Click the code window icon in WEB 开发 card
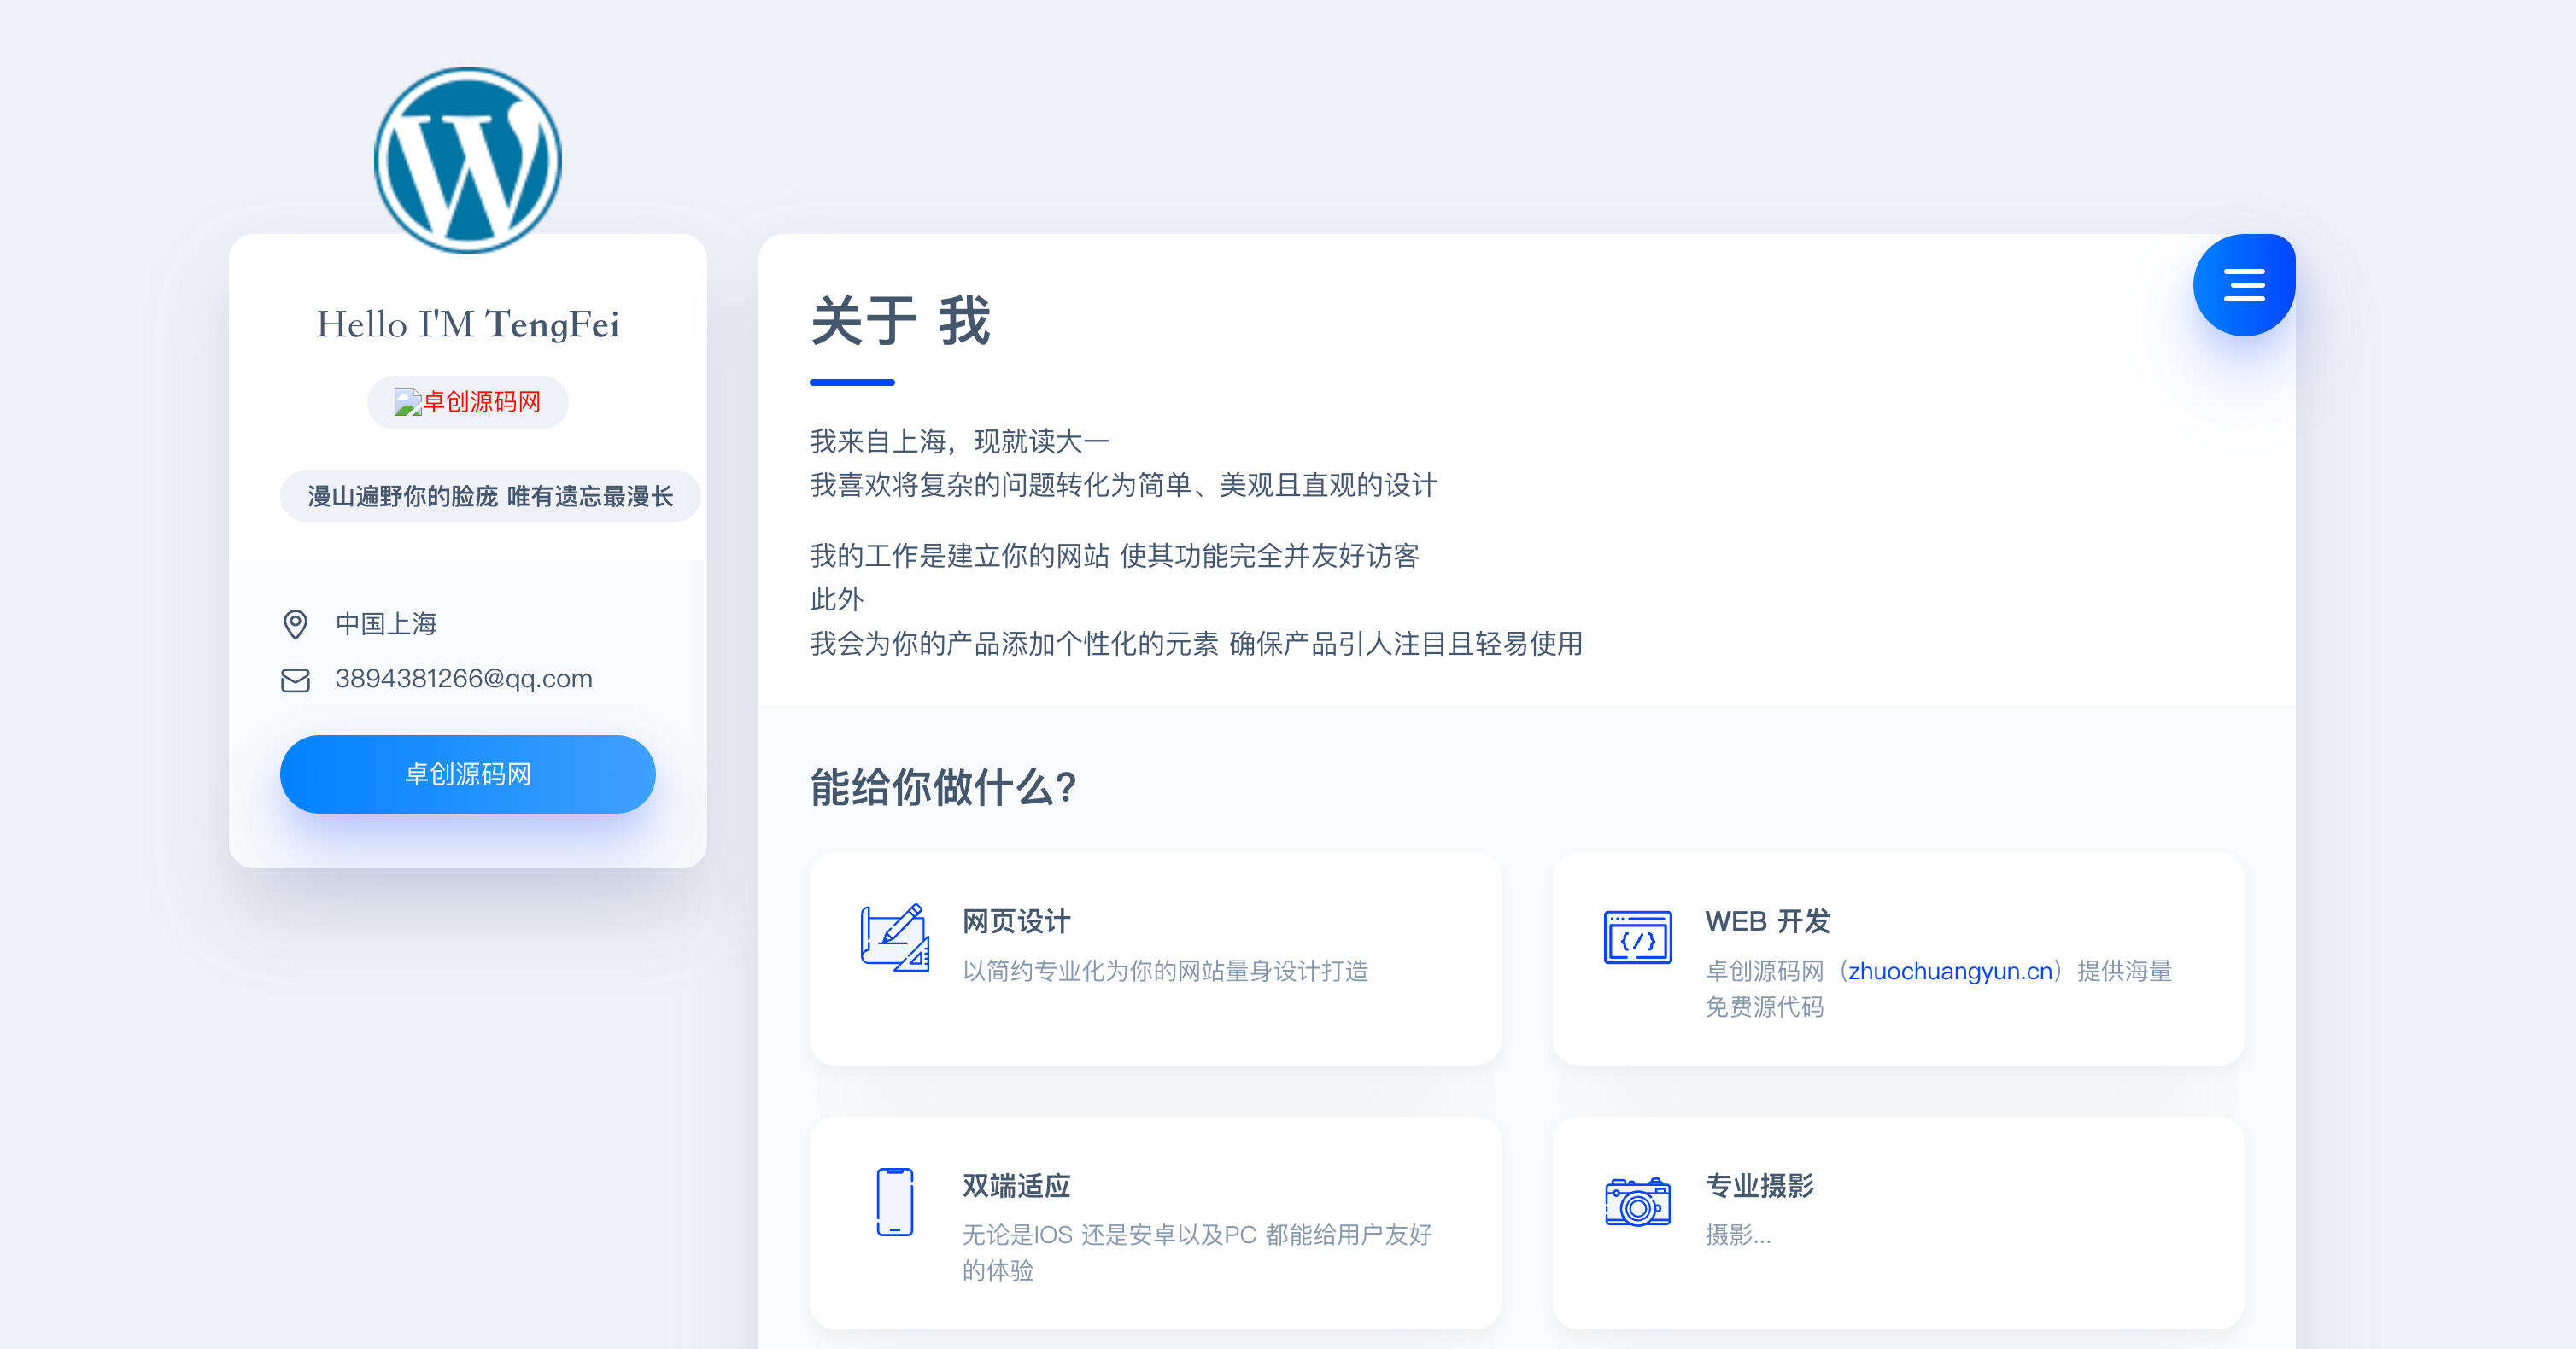 (1637, 941)
